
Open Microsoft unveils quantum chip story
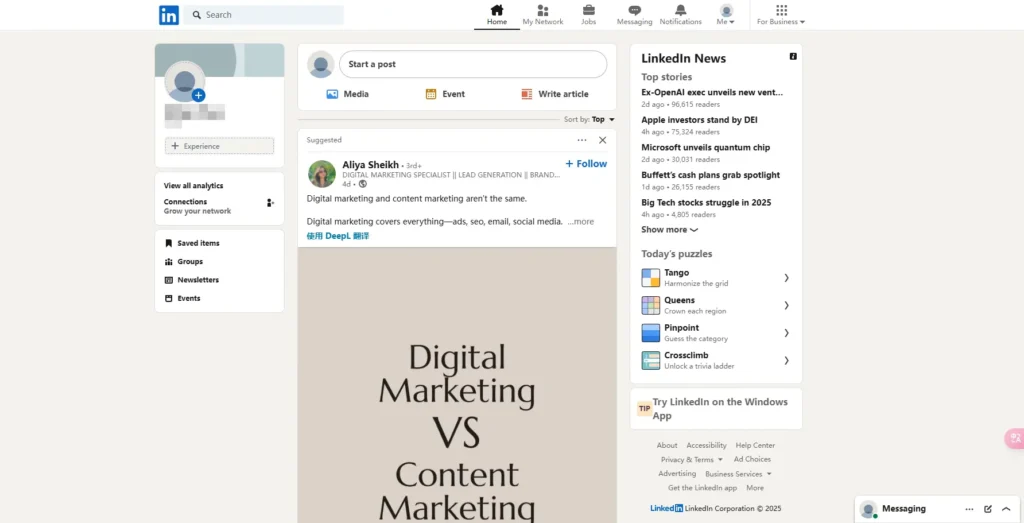coord(705,147)
